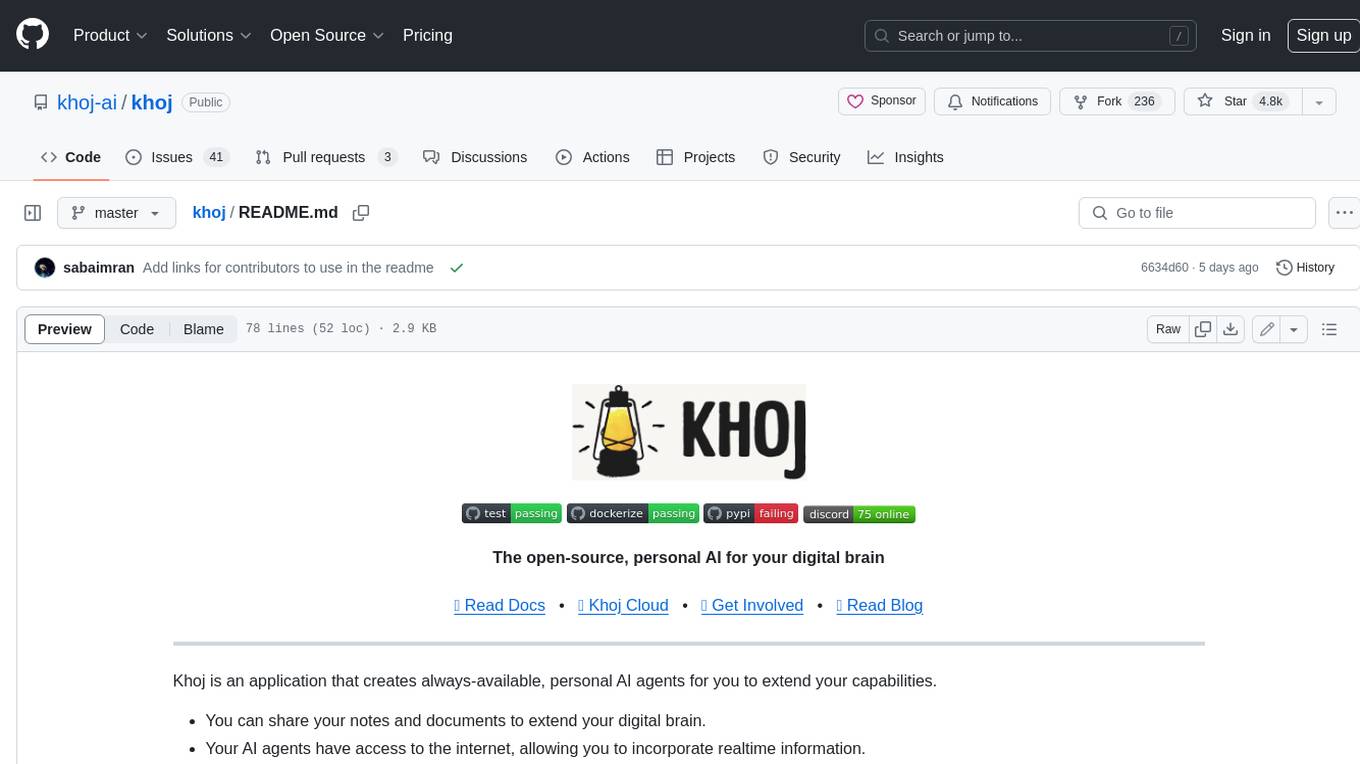Open the Security tab

click(x=802, y=157)
